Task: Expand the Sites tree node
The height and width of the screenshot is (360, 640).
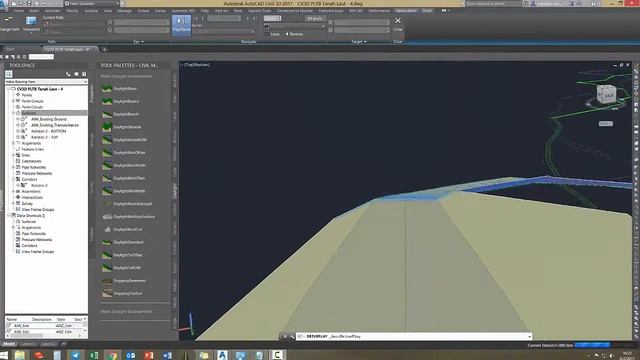Action: [13, 155]
